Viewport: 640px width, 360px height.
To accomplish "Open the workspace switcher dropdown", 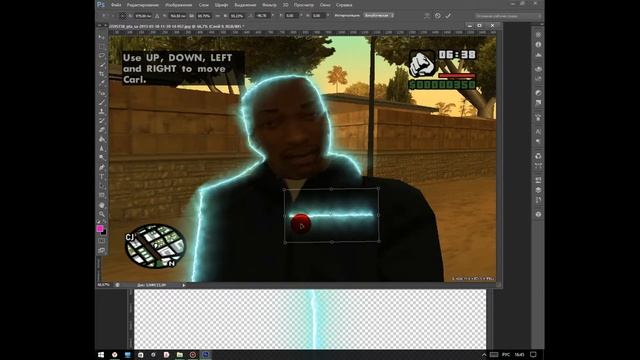I will coord(509,16).
